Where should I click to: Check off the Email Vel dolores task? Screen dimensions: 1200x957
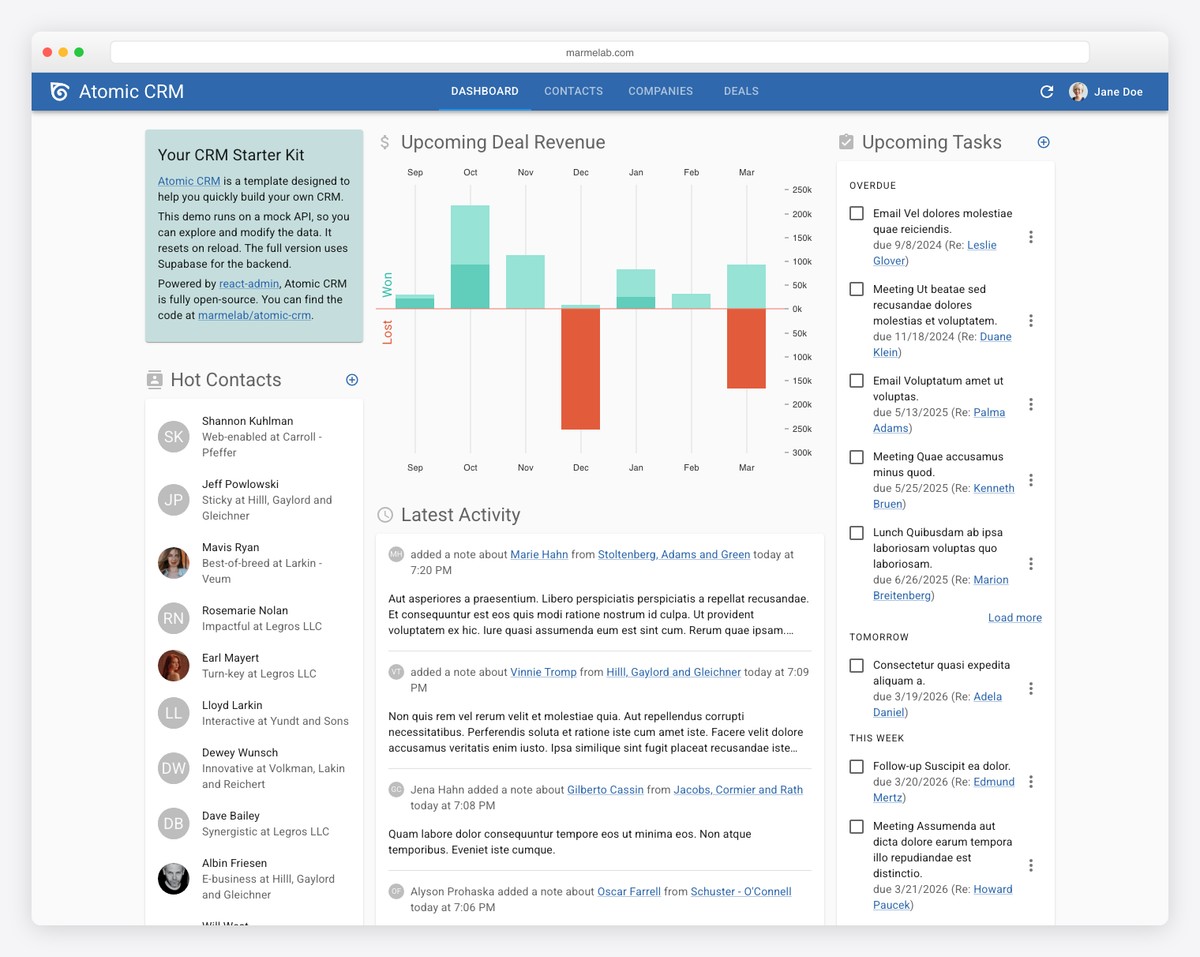pos(856,213)
